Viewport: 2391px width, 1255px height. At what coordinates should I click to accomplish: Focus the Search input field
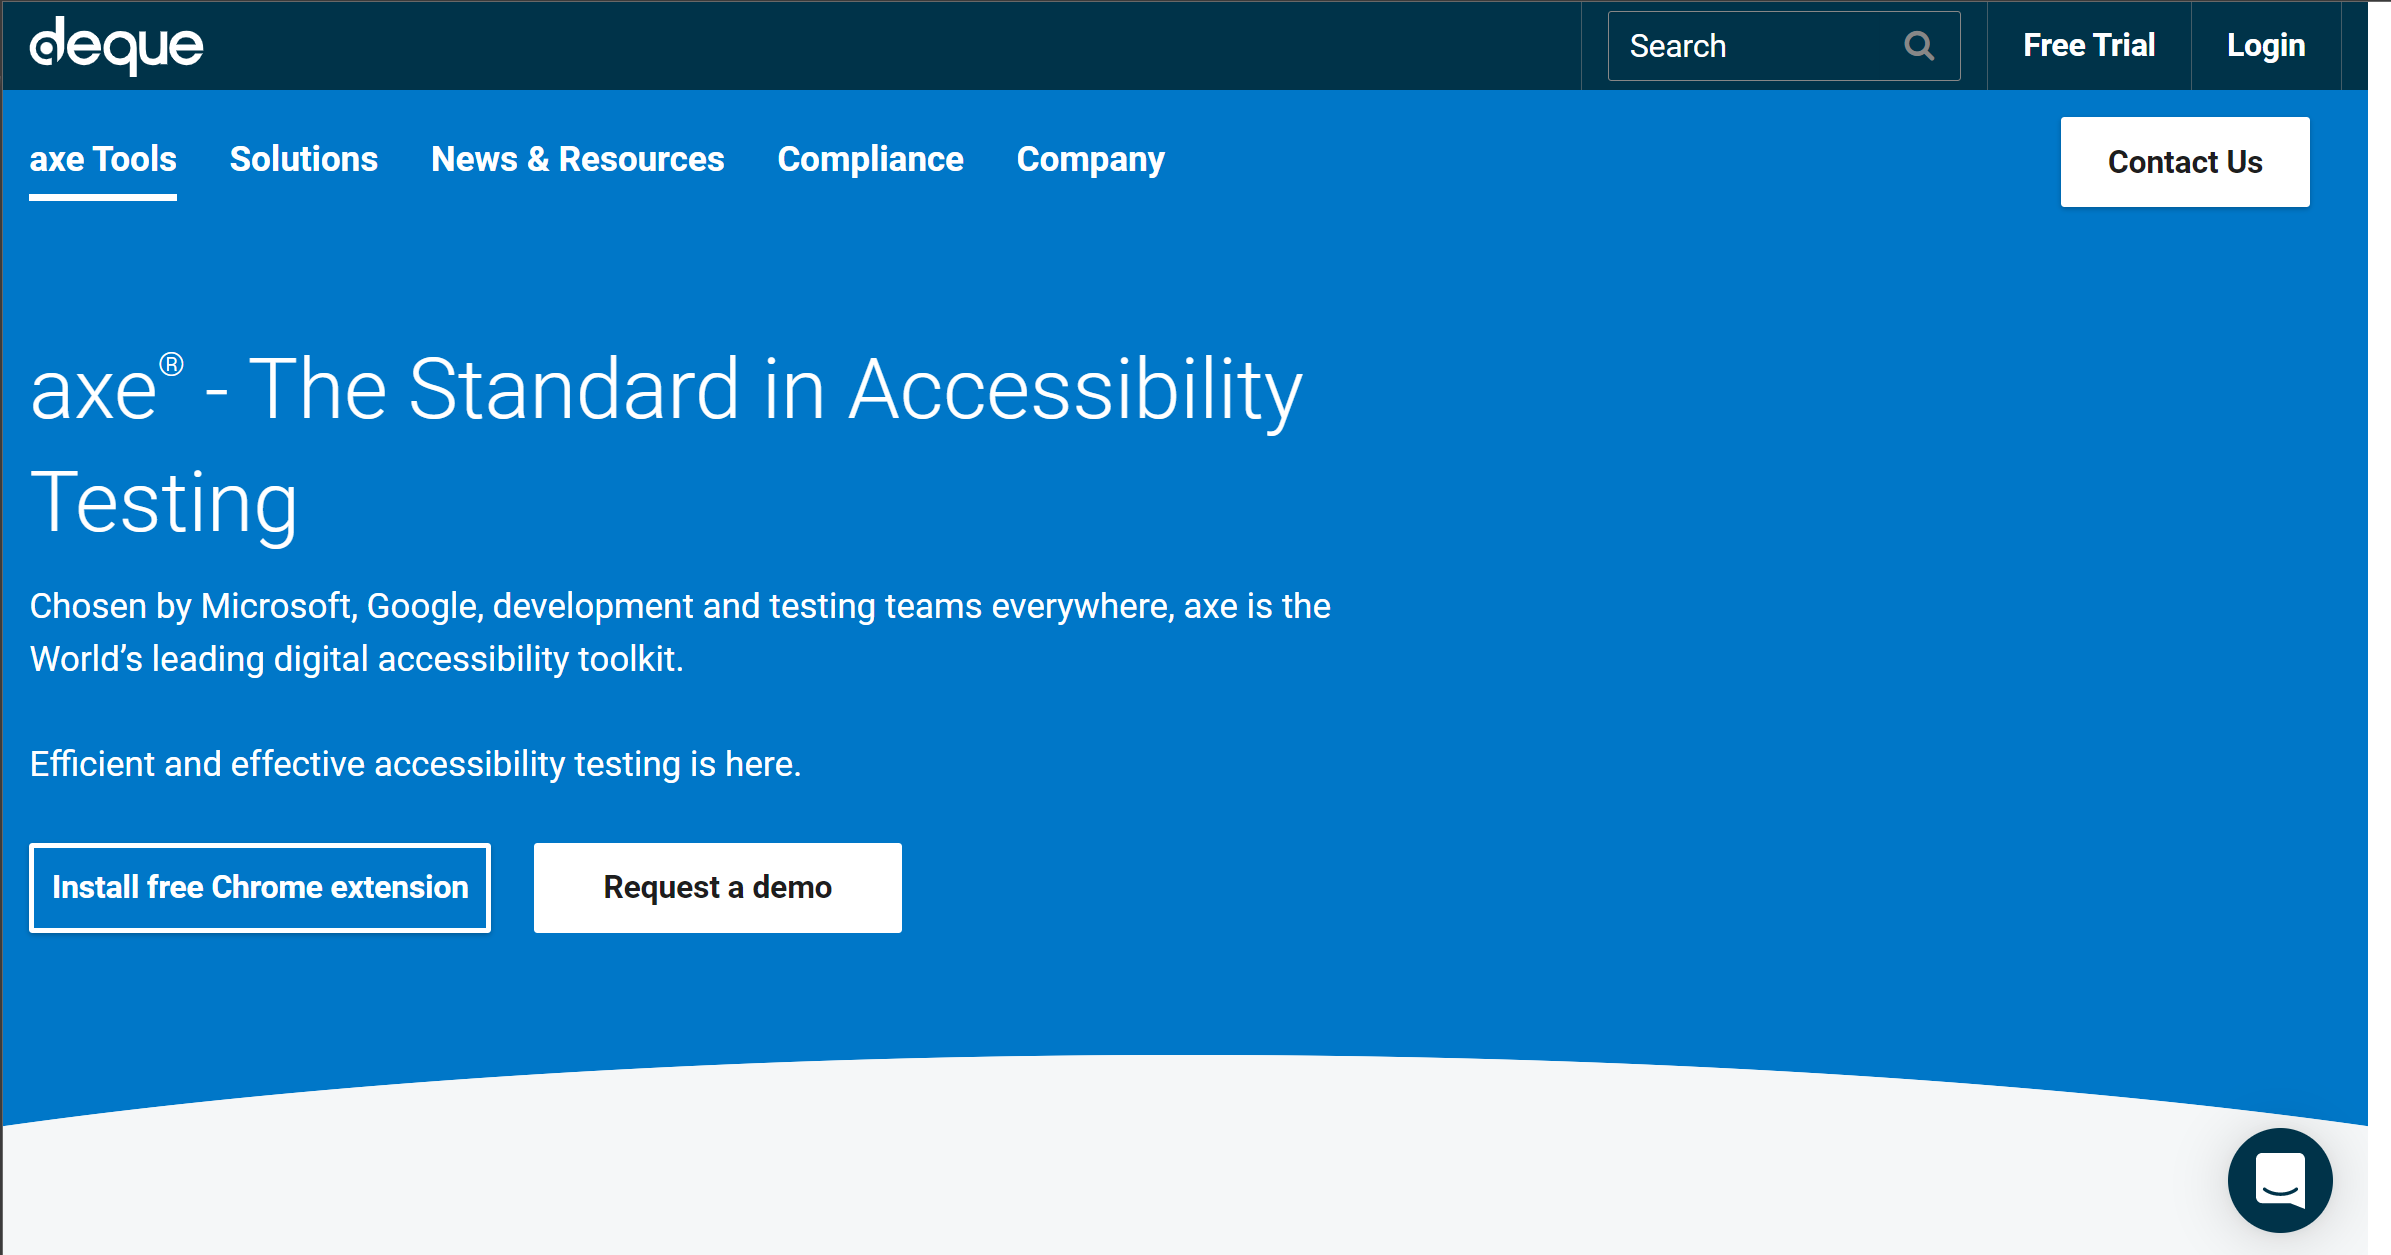1783,46
